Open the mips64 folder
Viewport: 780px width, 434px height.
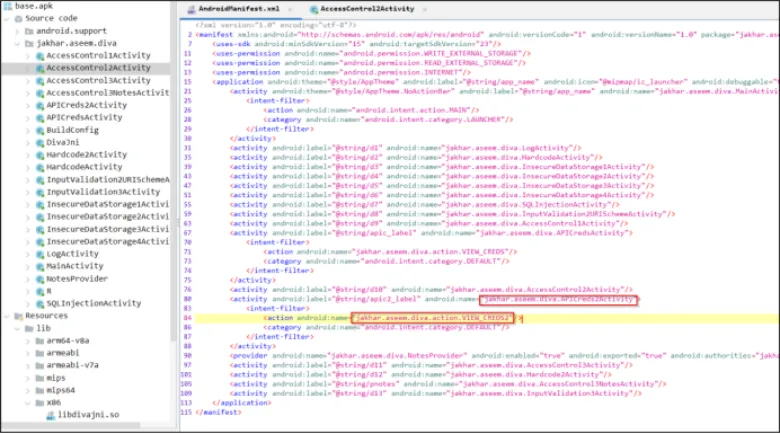(61, 390)
